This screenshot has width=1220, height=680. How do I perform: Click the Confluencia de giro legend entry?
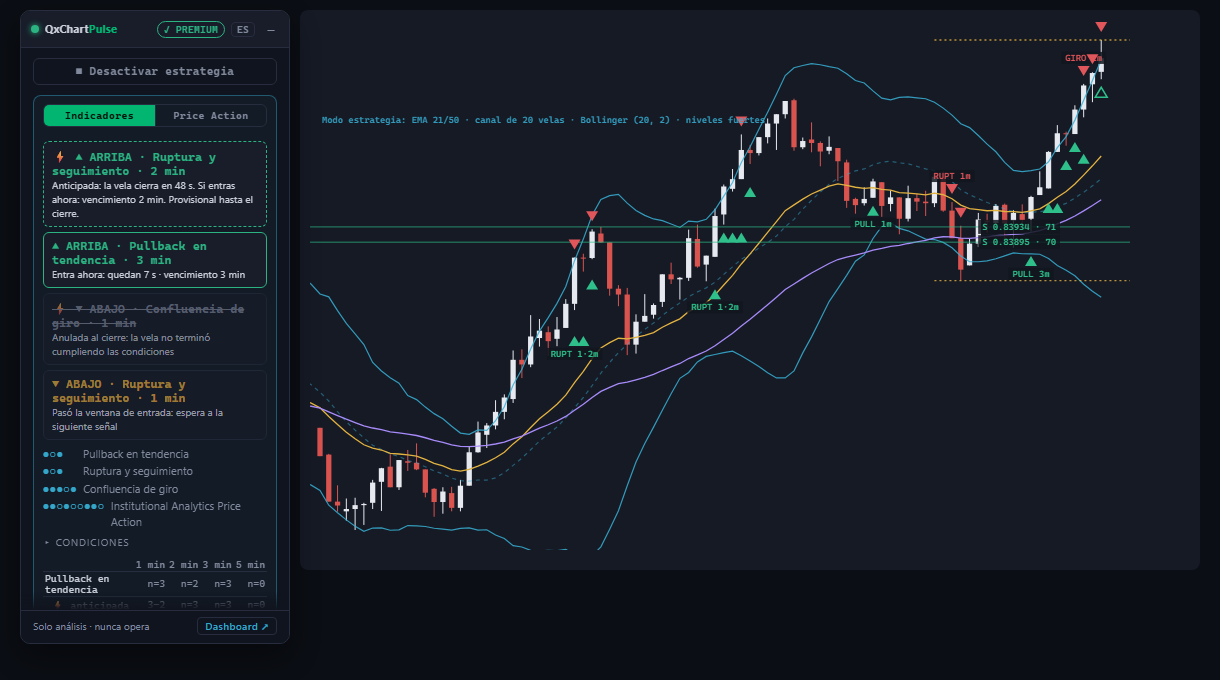coord(131,489)
